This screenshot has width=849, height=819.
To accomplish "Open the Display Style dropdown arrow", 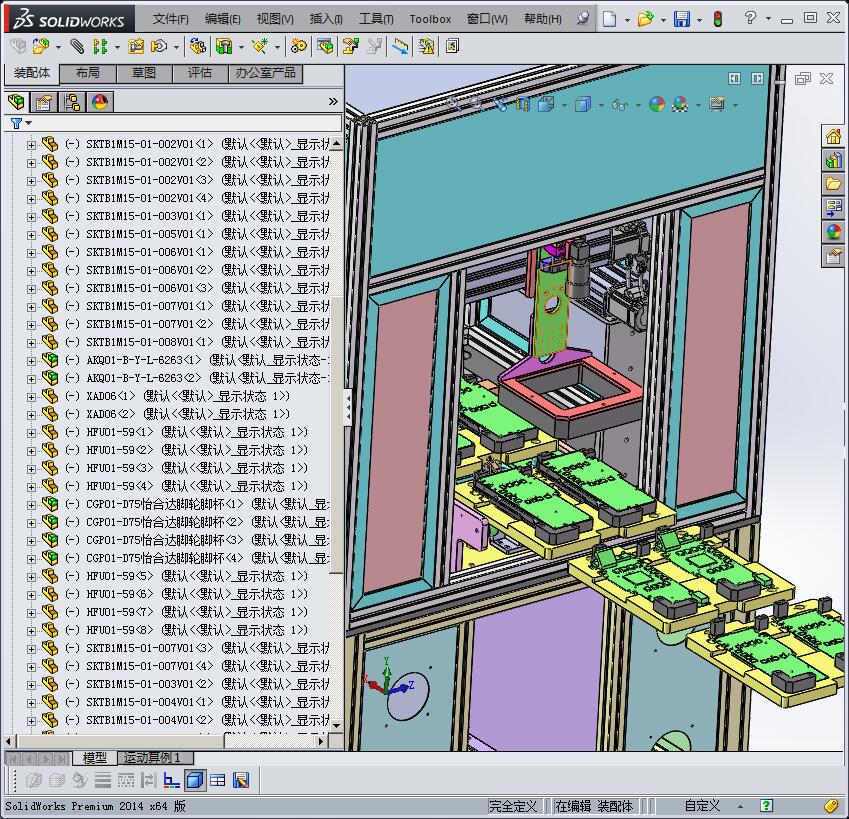I will [x=599, y=105].
